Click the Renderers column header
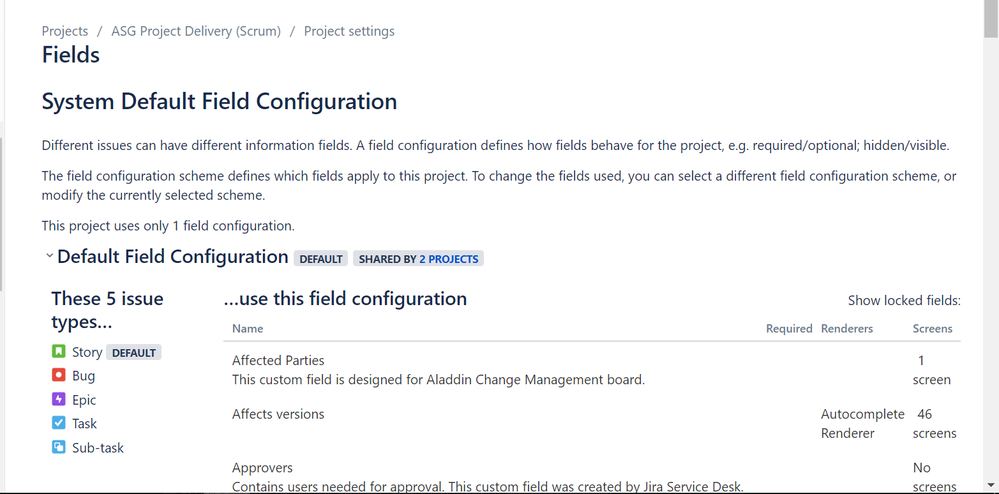999x494 pixels. [847, 329]
